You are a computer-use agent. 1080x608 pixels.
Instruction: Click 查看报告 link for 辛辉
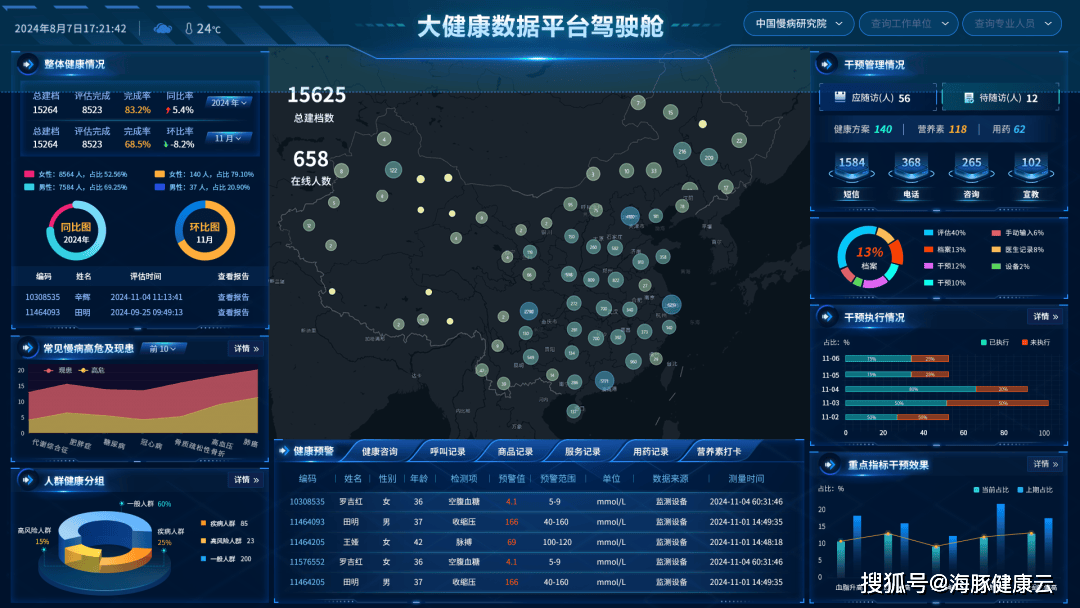[x=233, y=297]
